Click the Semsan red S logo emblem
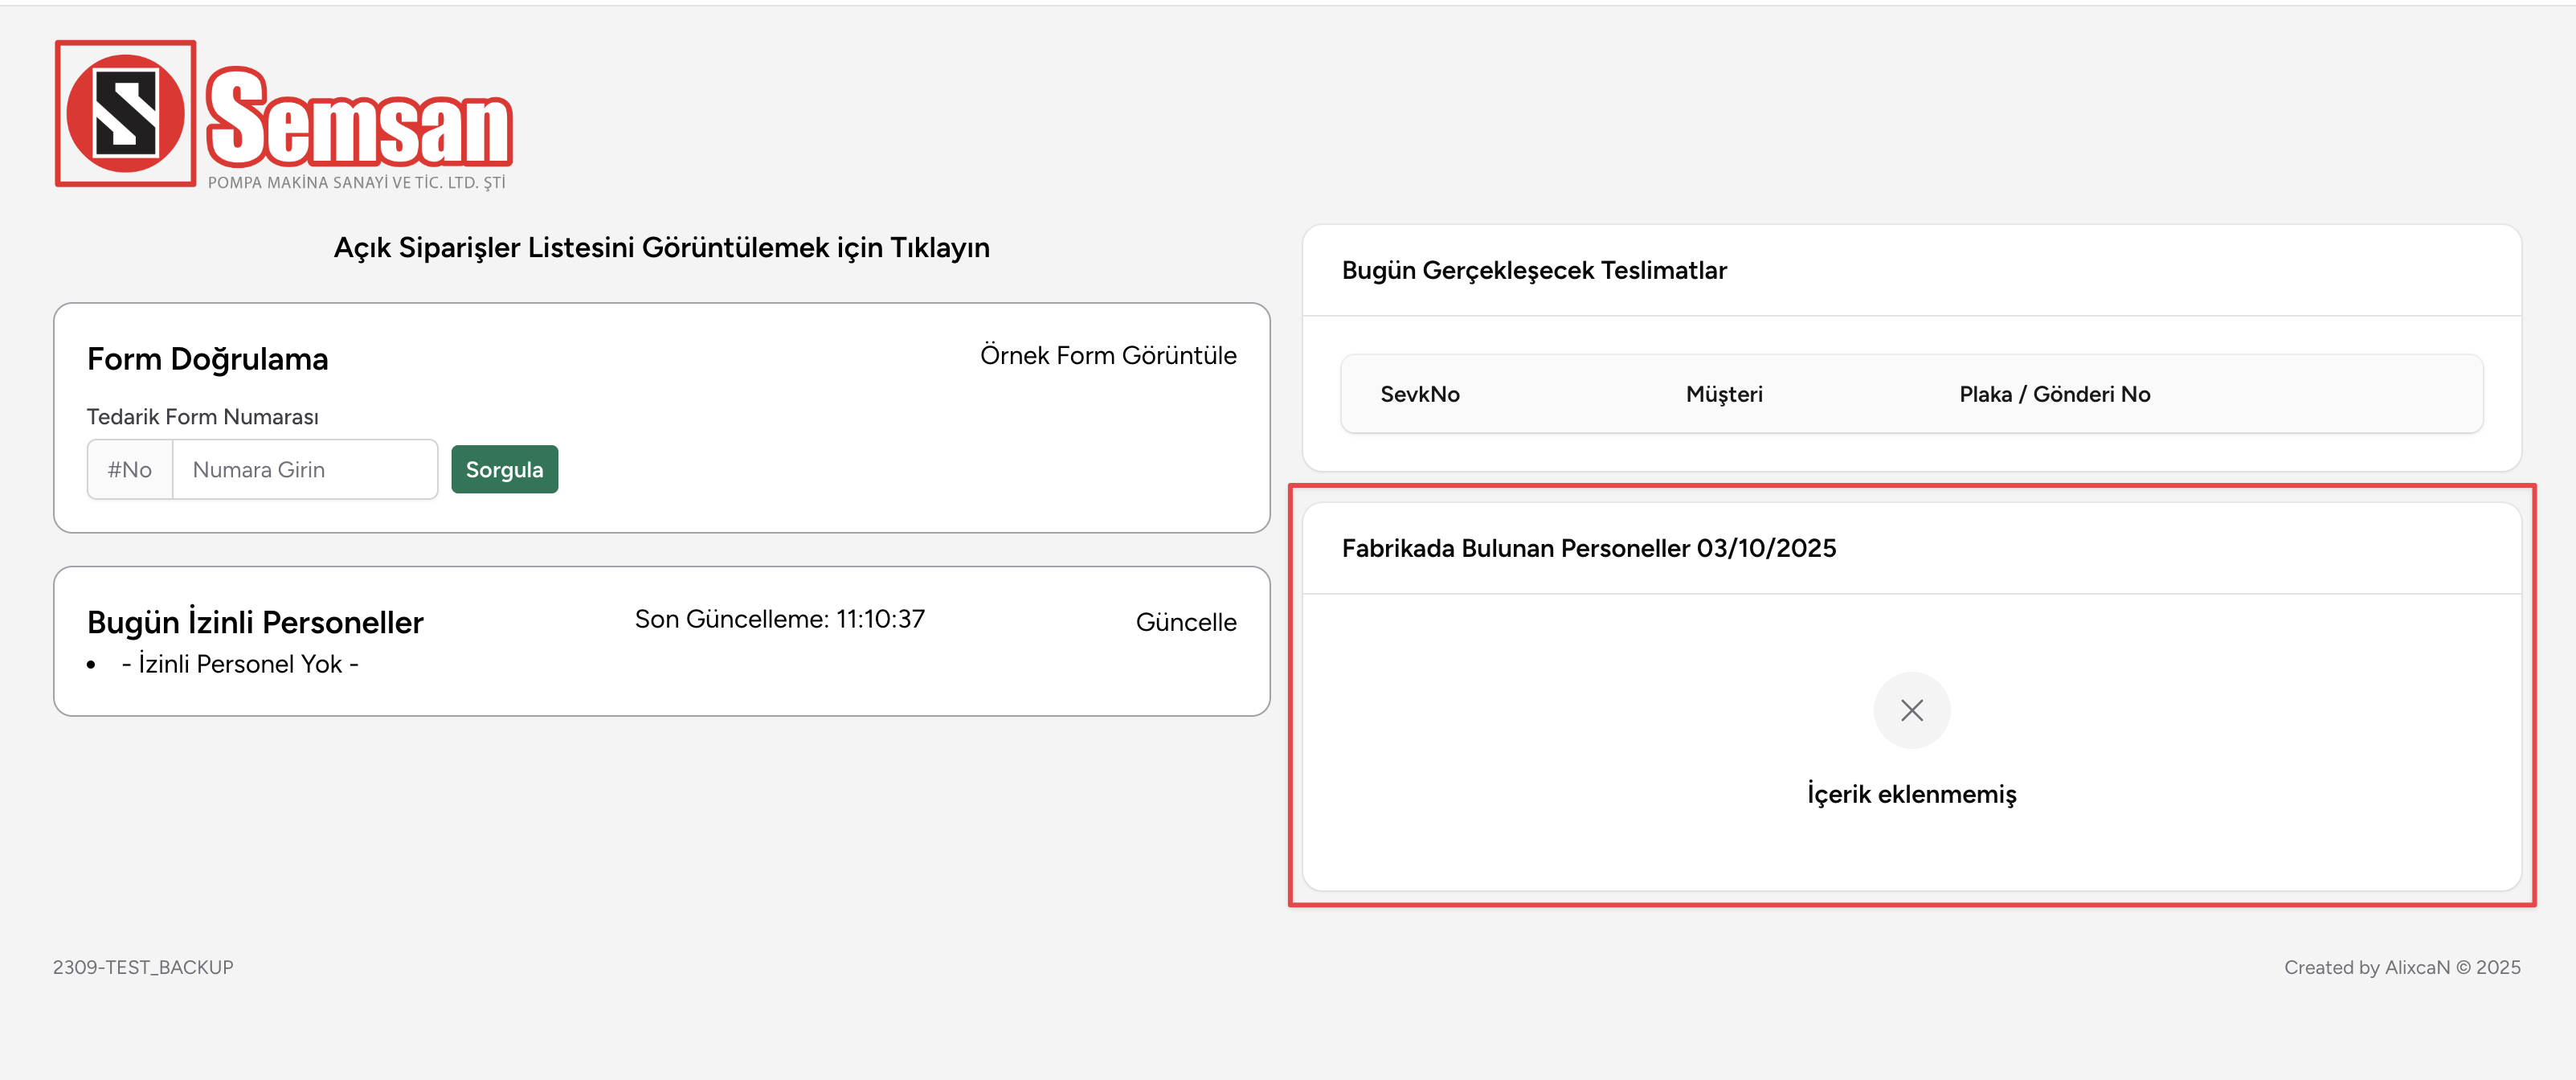Screen dimensions: 2576x1080 (x=125, y=113)
